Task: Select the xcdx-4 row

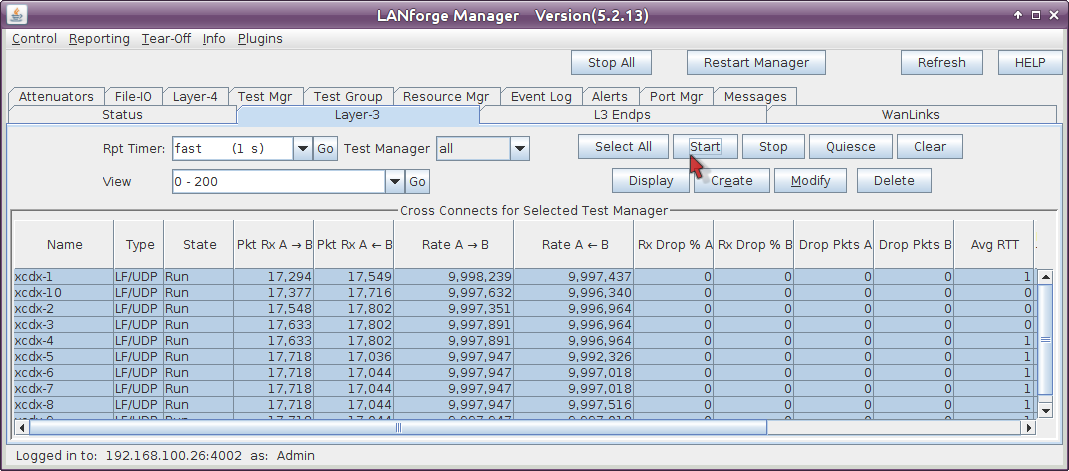Action: (524, 341)
